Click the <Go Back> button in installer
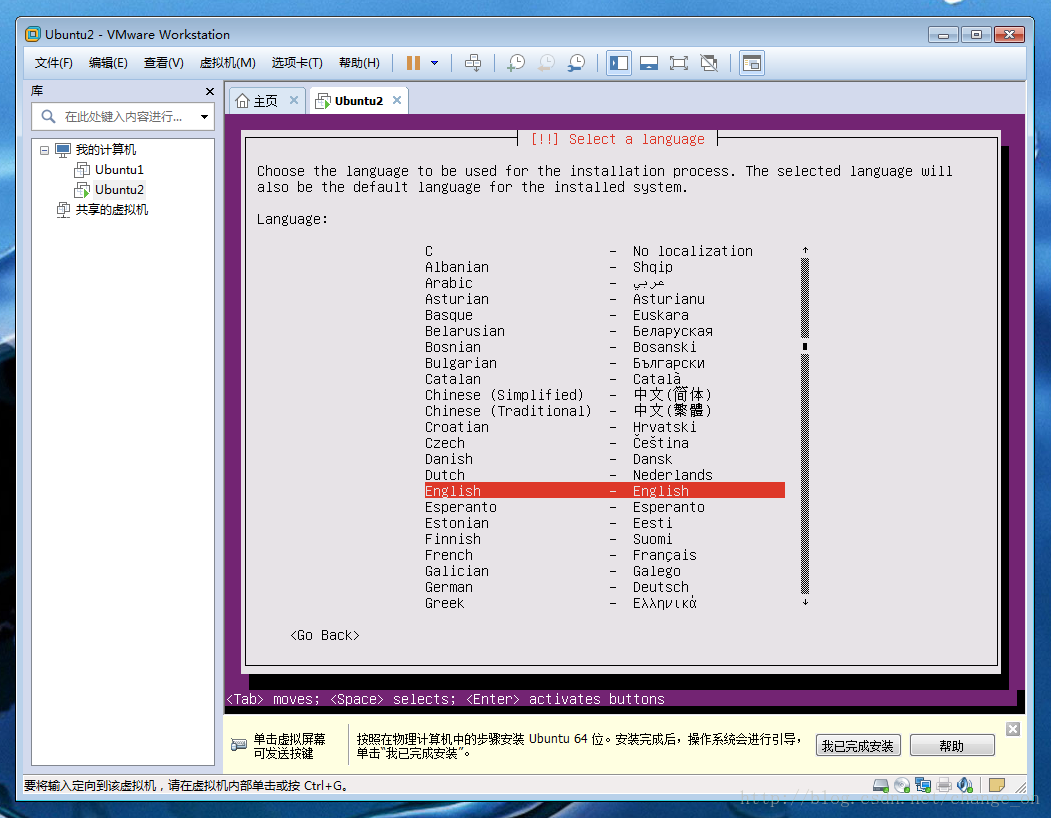1051x818 pixels. point(325,635)
